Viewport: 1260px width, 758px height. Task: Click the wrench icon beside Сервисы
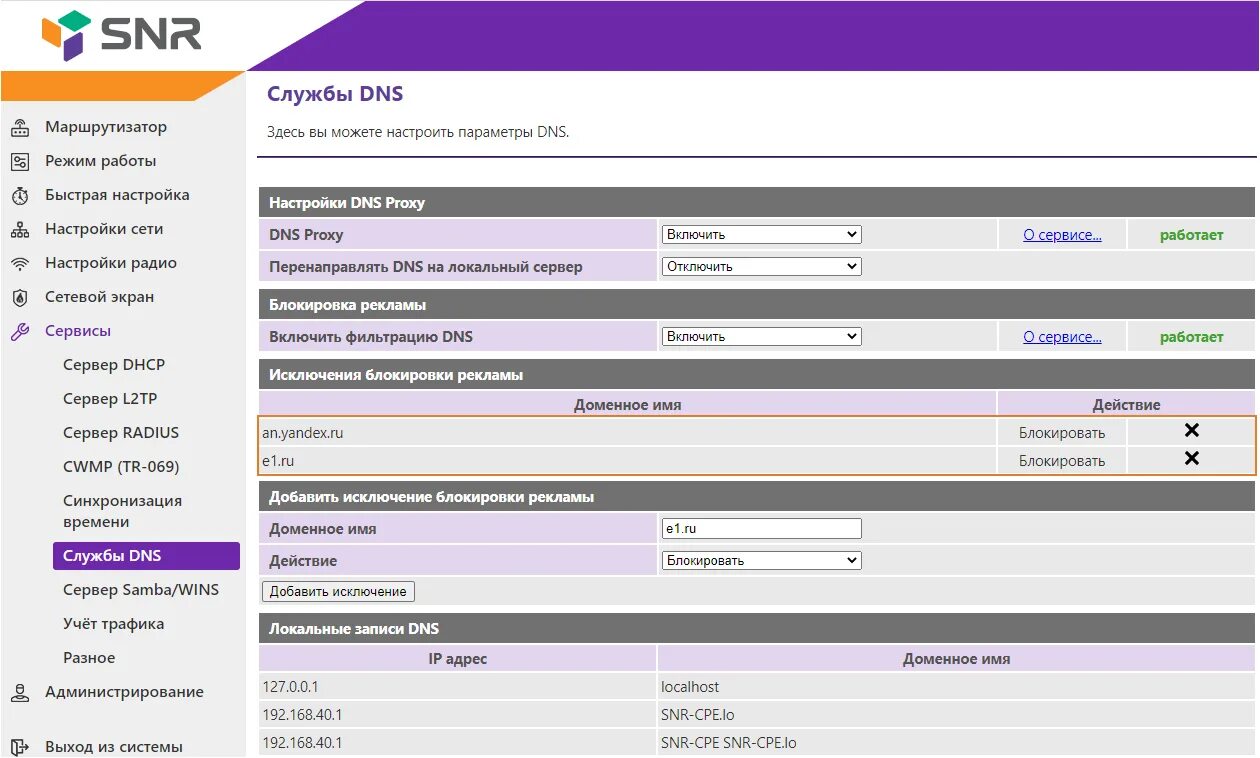click(x=20, y=332)
